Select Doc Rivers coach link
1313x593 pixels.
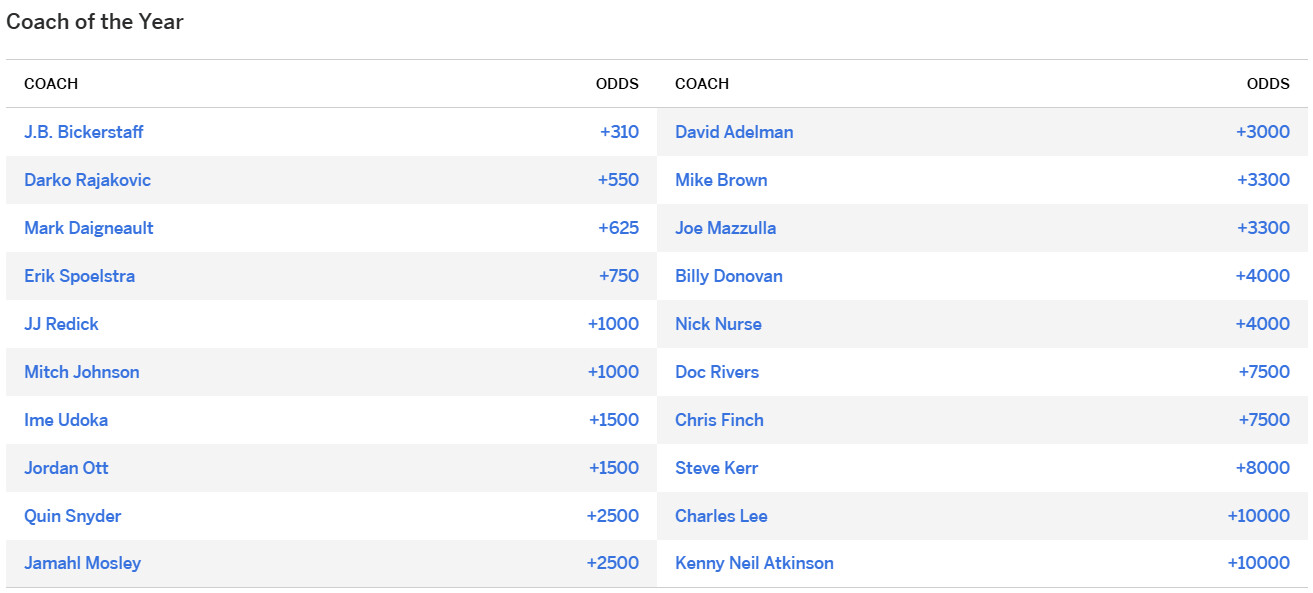[x=717, y=372]
